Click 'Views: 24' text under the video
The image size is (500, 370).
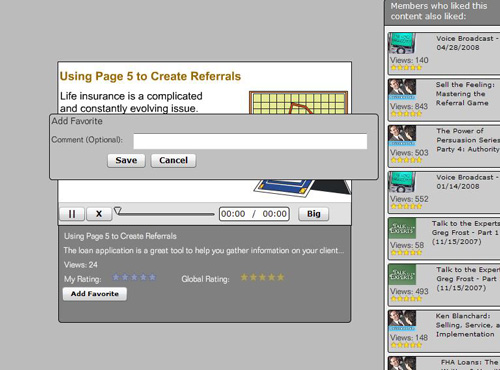click(81, 265)
